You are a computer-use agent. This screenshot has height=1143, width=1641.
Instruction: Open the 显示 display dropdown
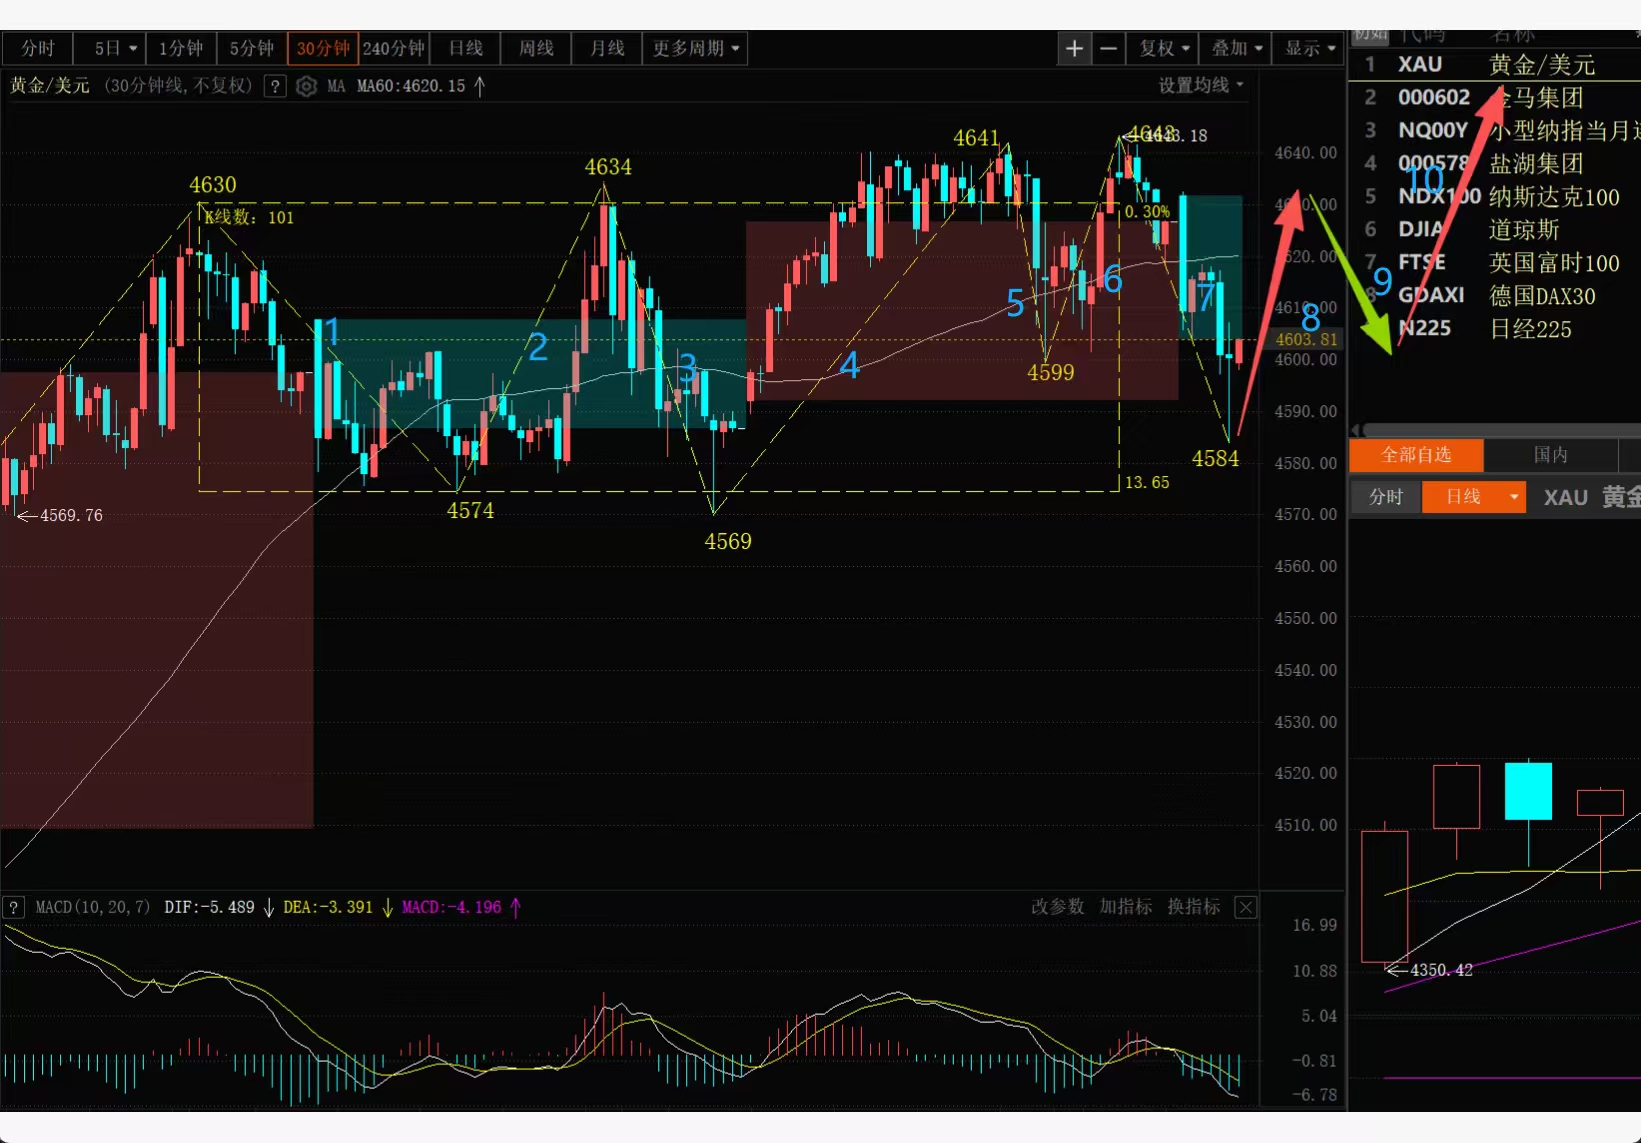pyautogui.click(x=1309, y=48)
